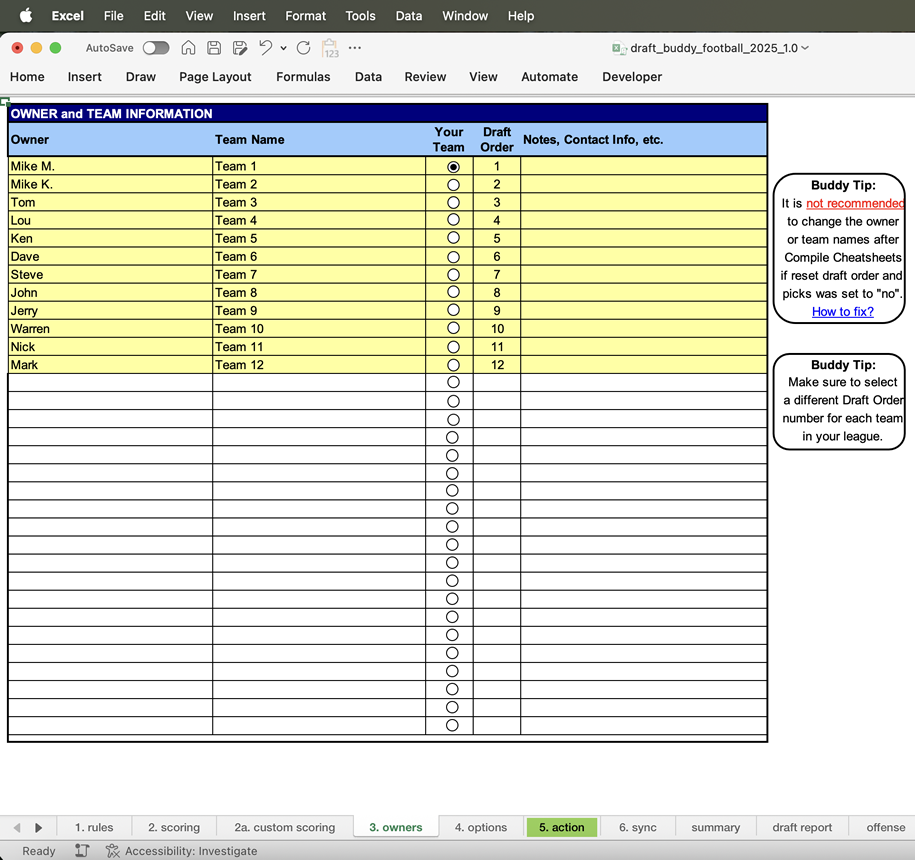Select the first empty owner cell below Mark
Viewport: 915px width, 860px height.
click(110, 383)
